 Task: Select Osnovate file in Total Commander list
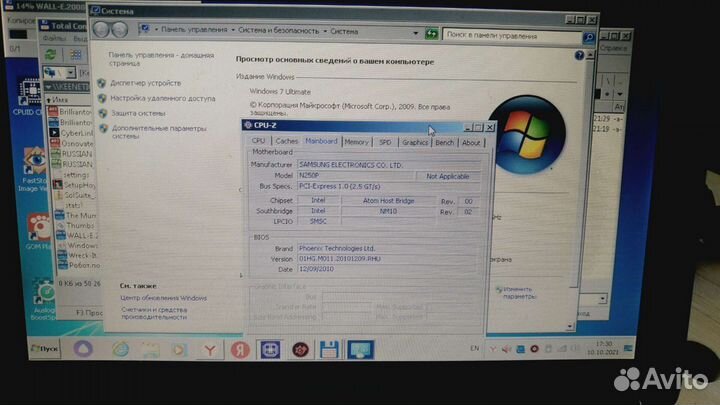tap(71, 143)
